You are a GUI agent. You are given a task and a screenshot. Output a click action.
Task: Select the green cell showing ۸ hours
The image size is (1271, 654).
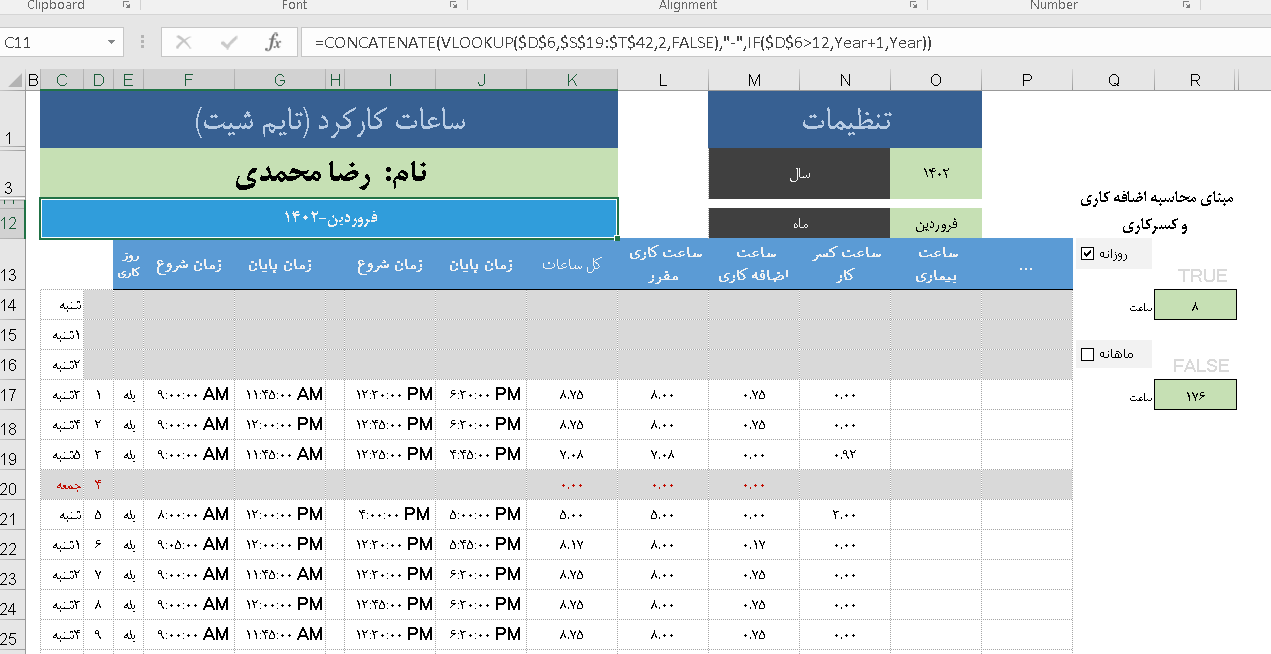pos(1195,306)
